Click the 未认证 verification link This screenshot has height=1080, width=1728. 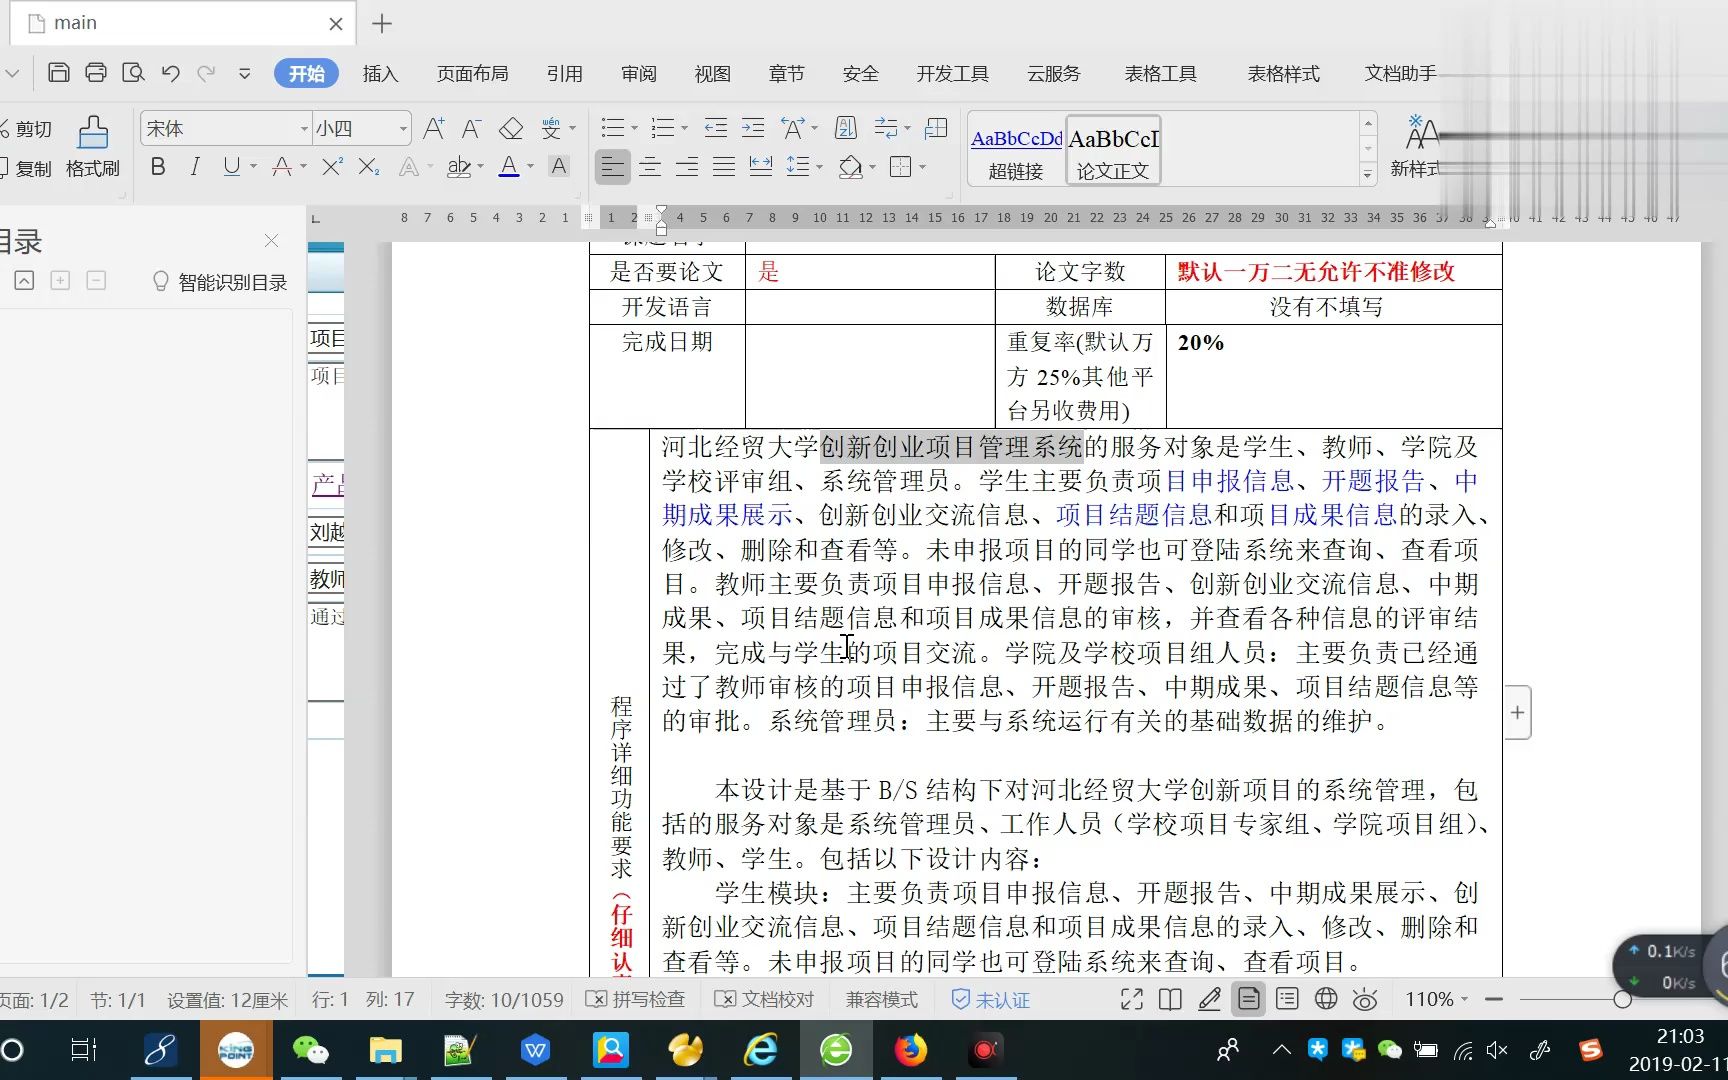point(990,999)
